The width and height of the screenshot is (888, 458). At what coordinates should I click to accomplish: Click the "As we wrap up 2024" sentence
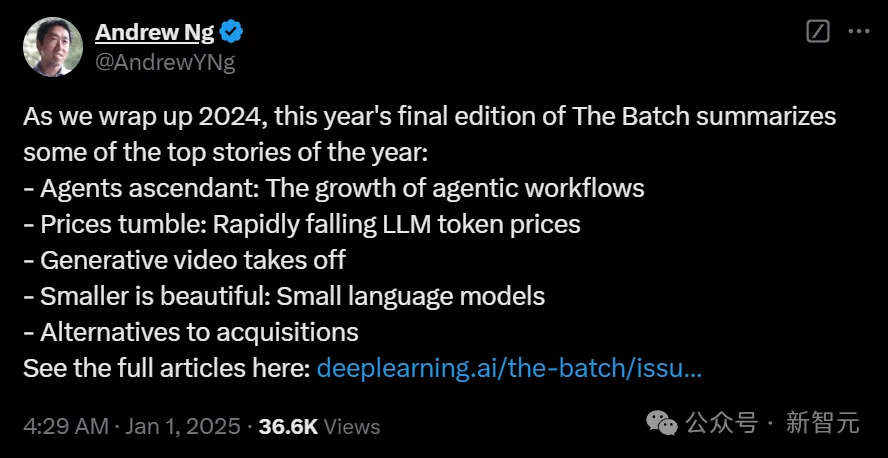(x=429, y=116)
